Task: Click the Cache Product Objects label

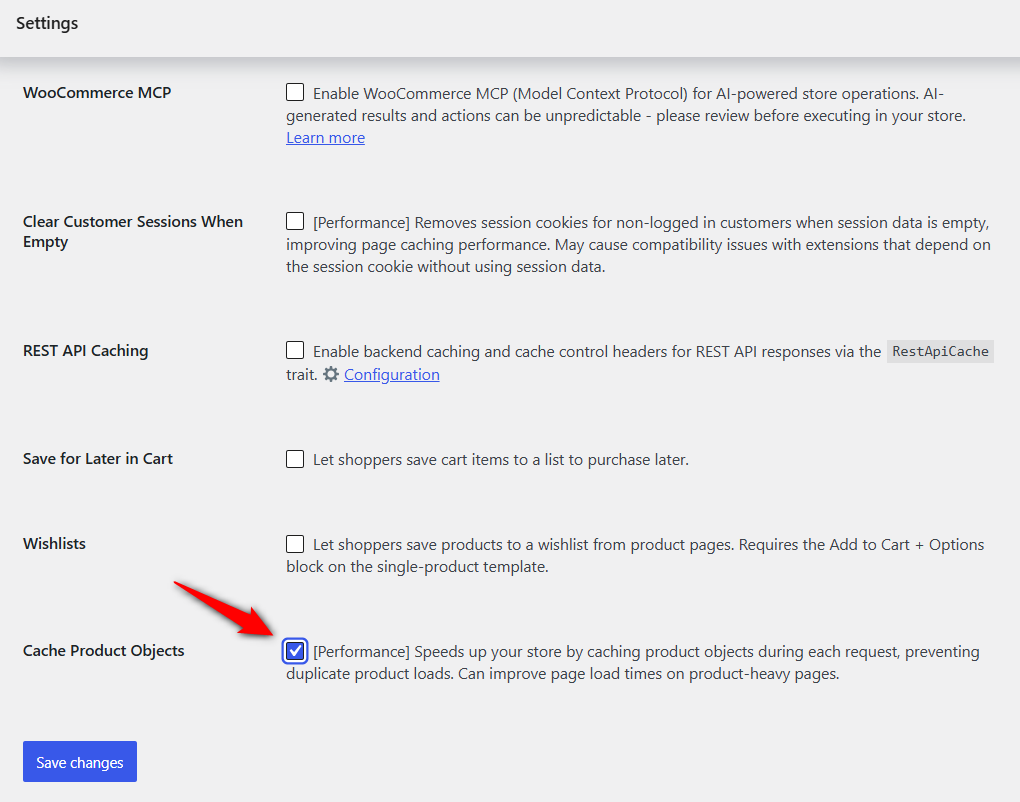Action: tap(103, 650)
